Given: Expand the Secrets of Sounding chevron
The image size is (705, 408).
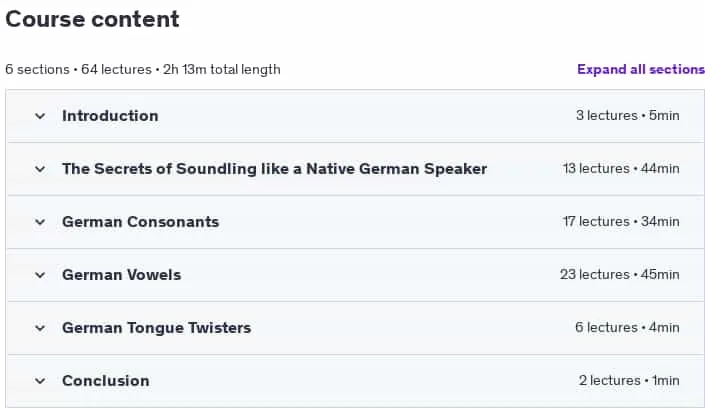Looking at the screenshot, I should tap(40, 169).
